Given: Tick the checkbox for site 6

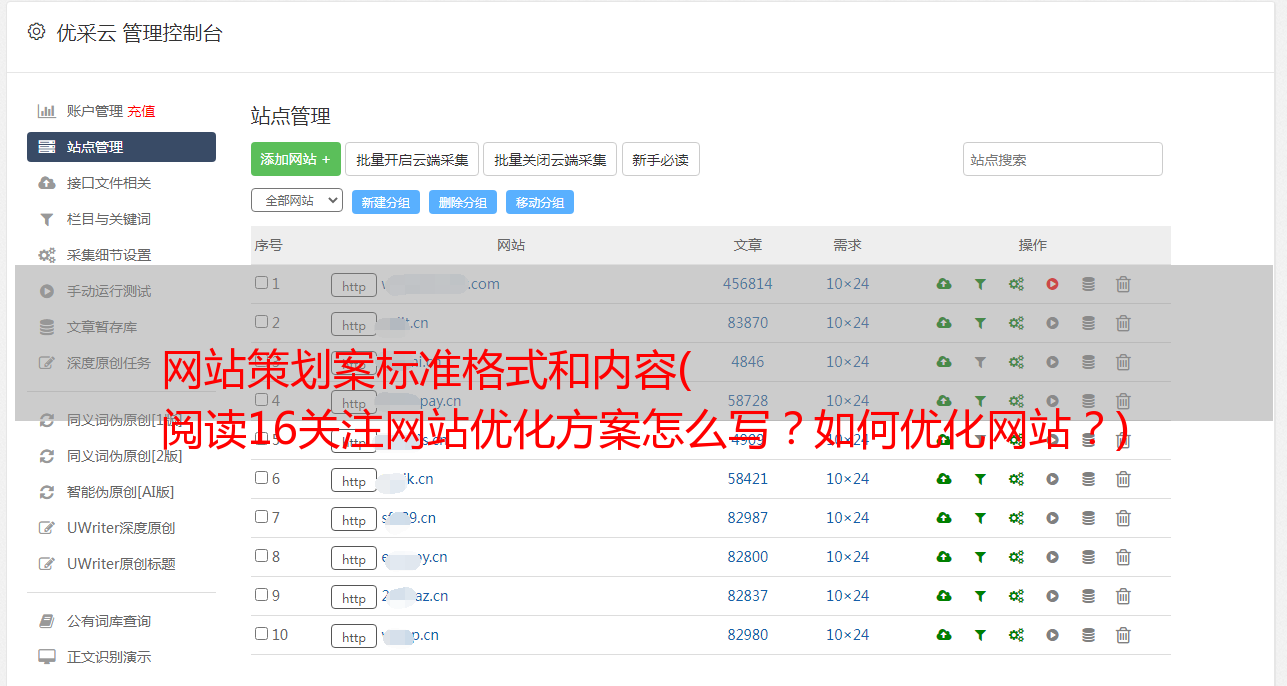Looking at the screenshot, I should point(261,478).
